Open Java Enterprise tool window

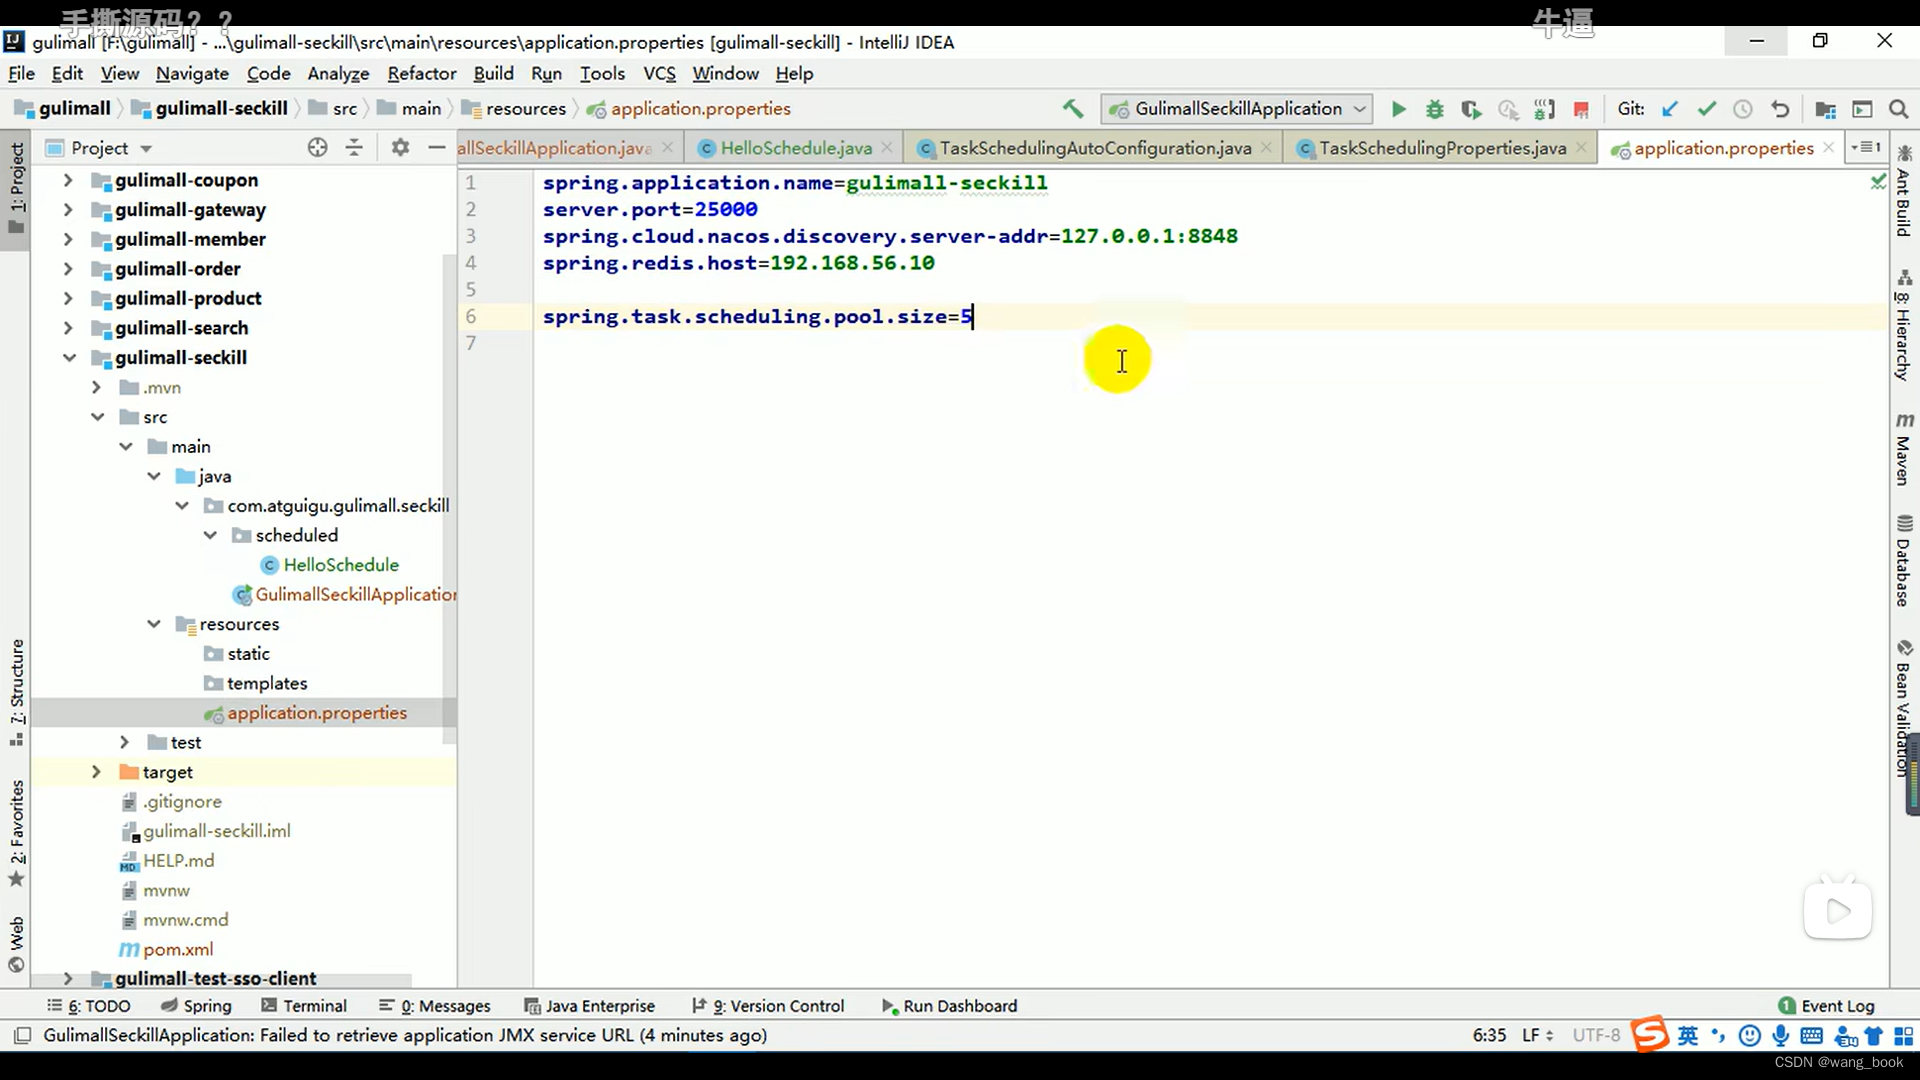[x=590, y=1006]
